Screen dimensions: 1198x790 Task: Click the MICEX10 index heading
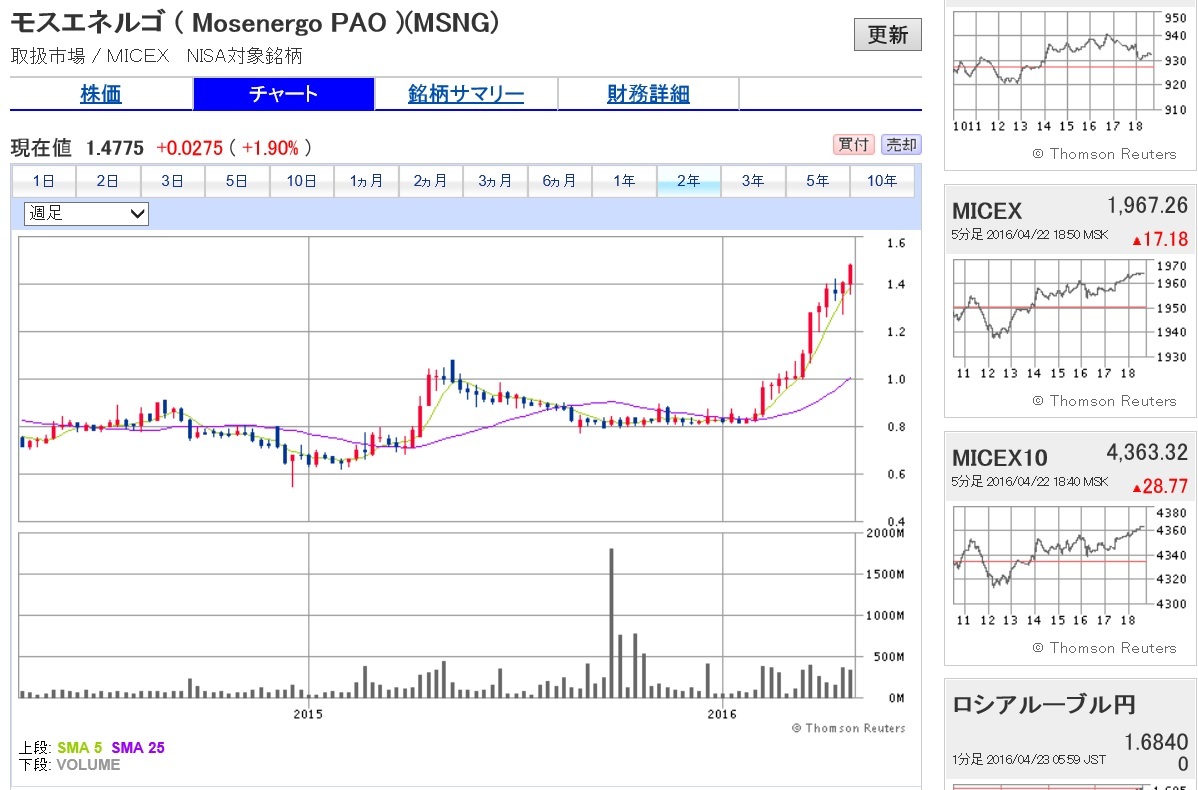point(999,458)
